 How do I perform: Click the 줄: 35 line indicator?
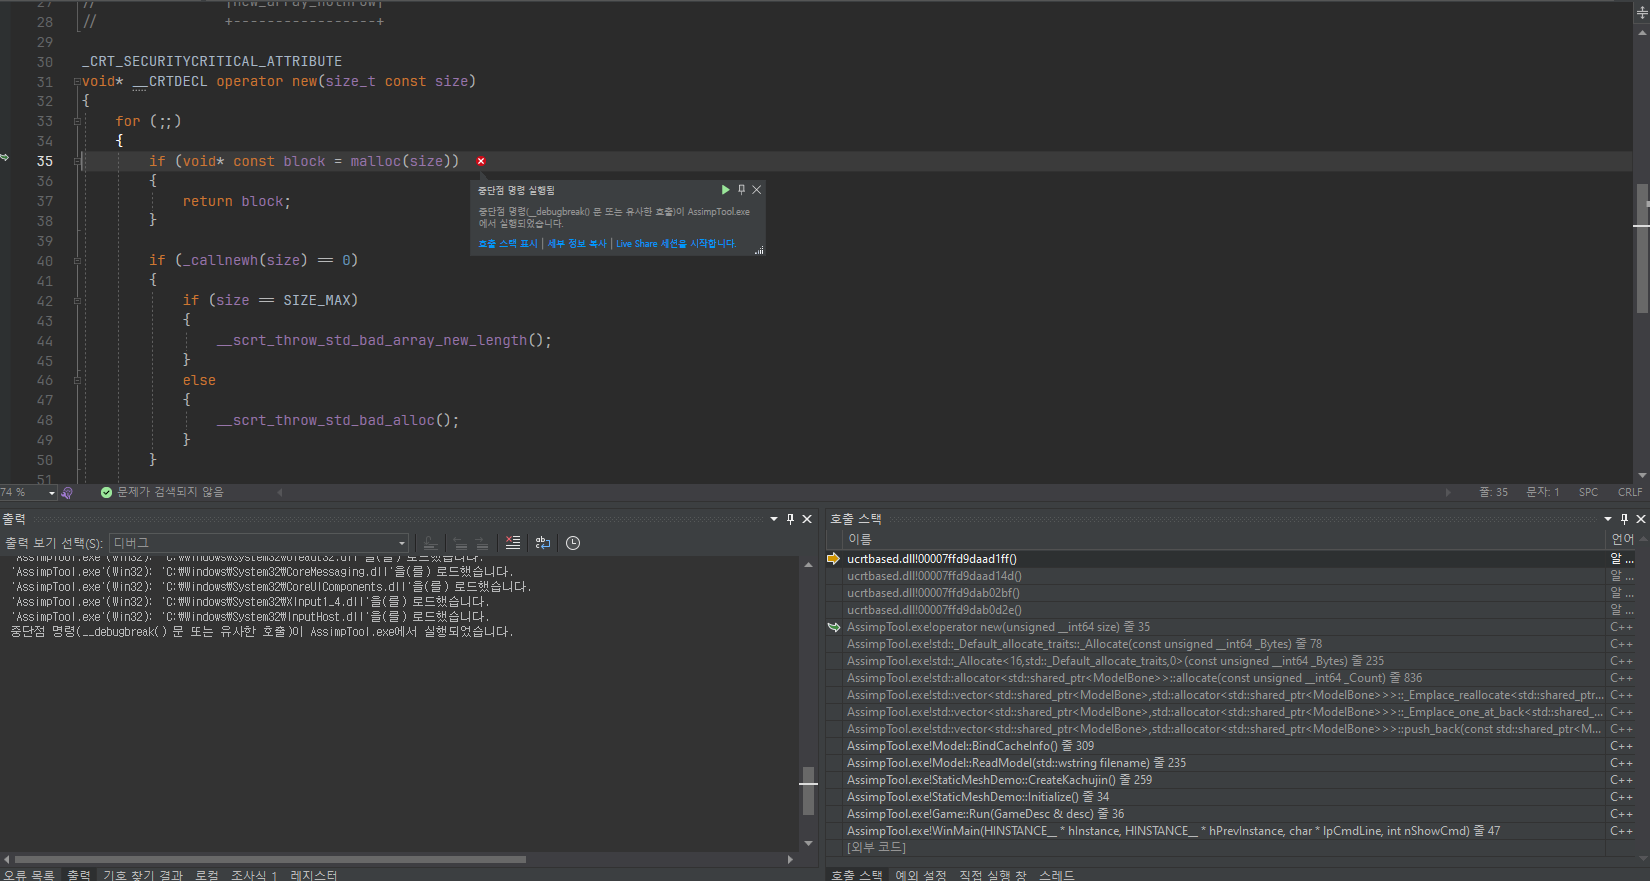[x=1494, y=493]
